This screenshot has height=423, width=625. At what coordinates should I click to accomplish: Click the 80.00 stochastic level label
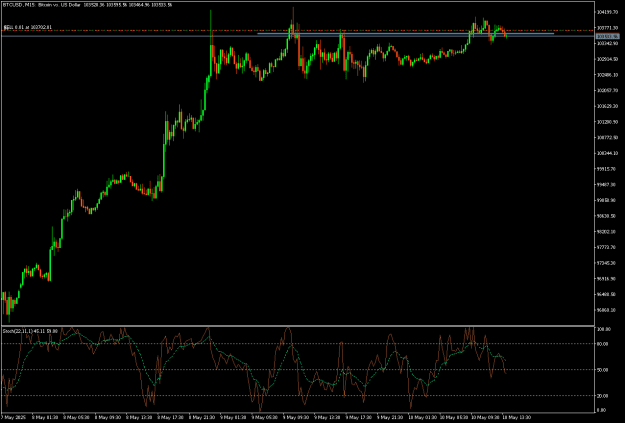click(603, 344)
